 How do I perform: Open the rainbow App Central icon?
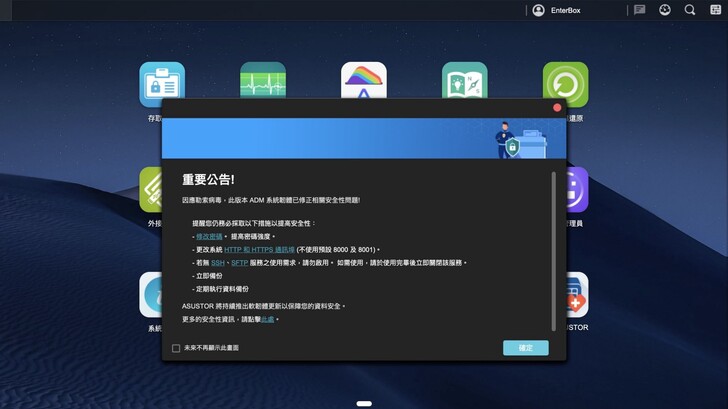tap(363, 80)
